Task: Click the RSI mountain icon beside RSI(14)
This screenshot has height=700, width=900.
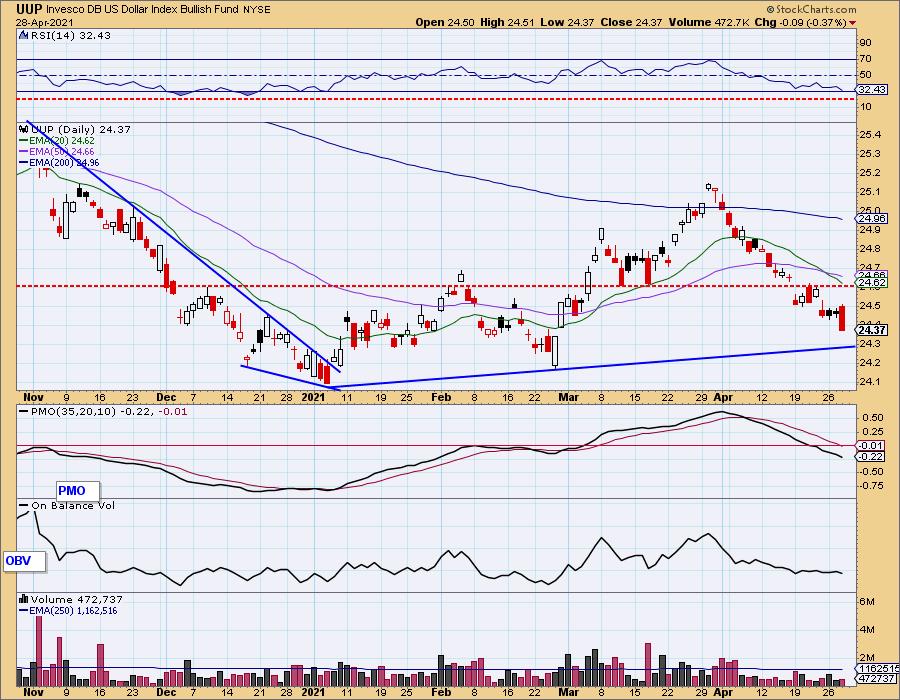Action: [23, 35]
